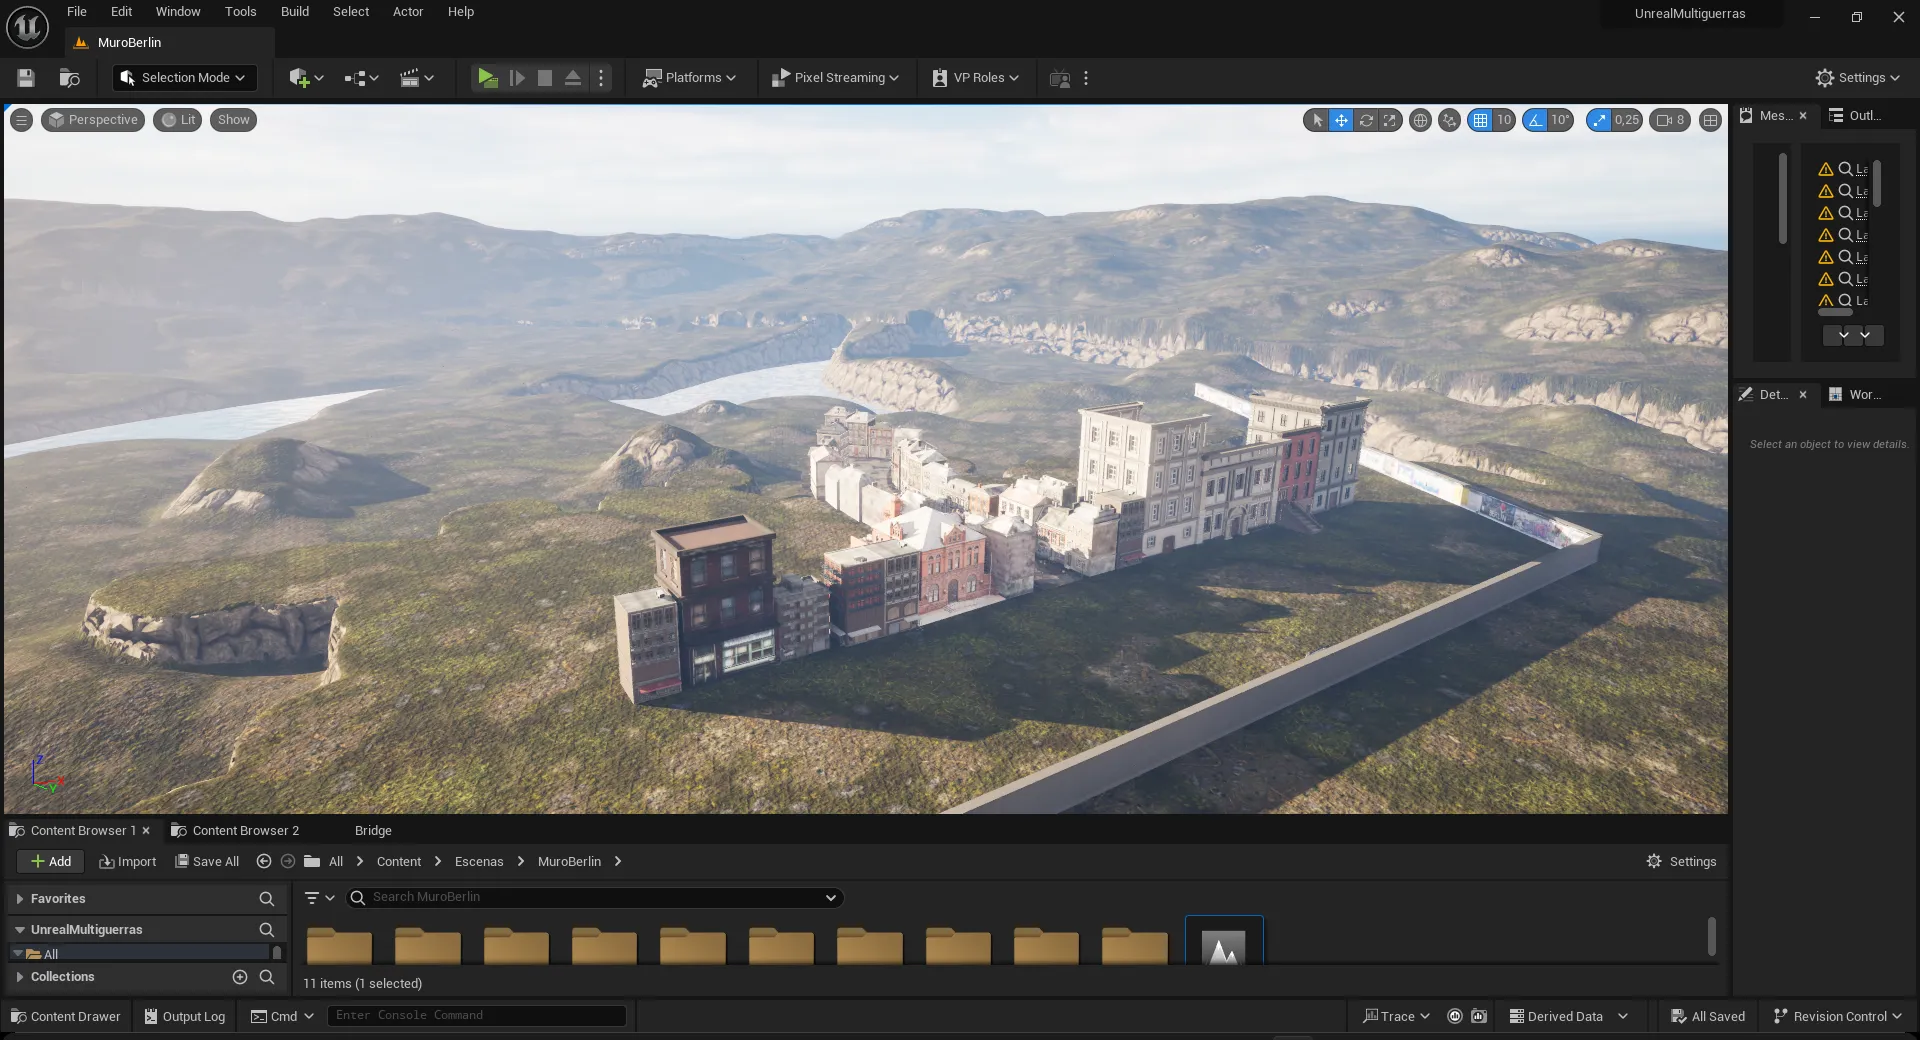Toggle rotation snapping angle icon
The width and height of the screenshot is (1920, 1040).
(1535, 120)
